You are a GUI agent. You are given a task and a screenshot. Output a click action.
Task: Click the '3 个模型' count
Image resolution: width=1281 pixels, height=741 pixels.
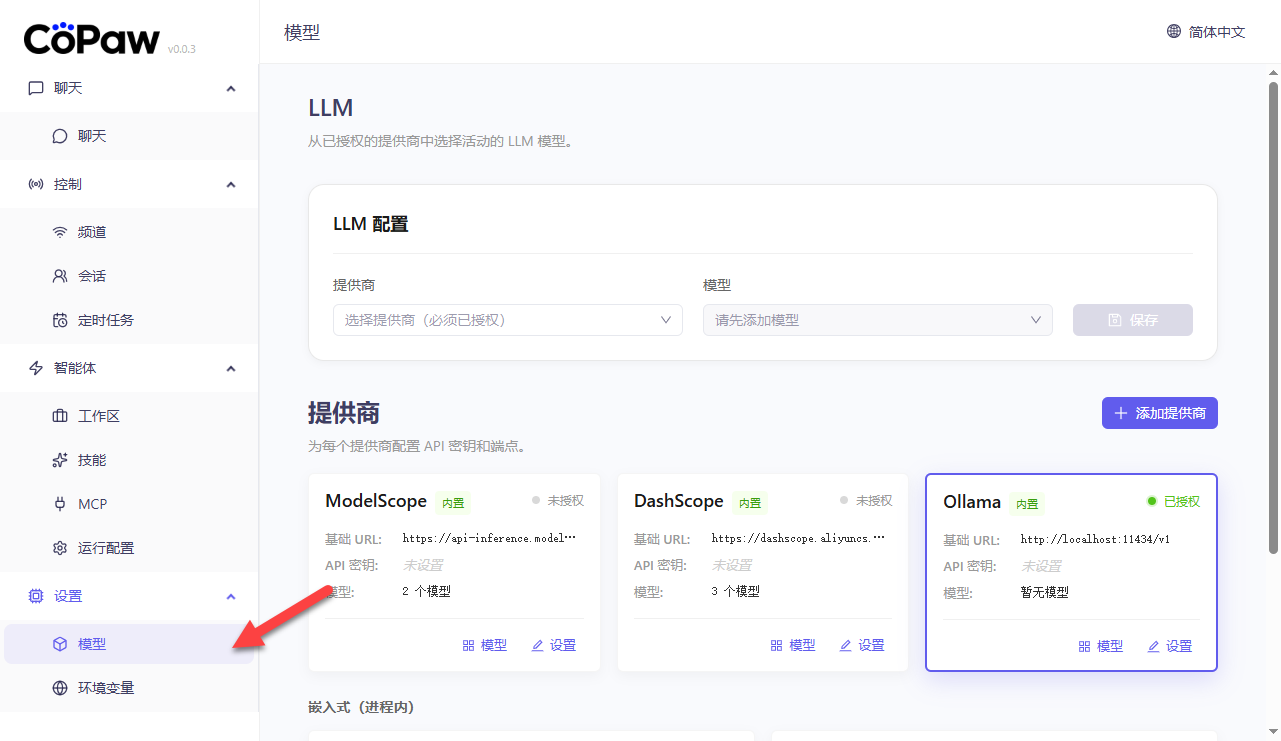(736, 591)
